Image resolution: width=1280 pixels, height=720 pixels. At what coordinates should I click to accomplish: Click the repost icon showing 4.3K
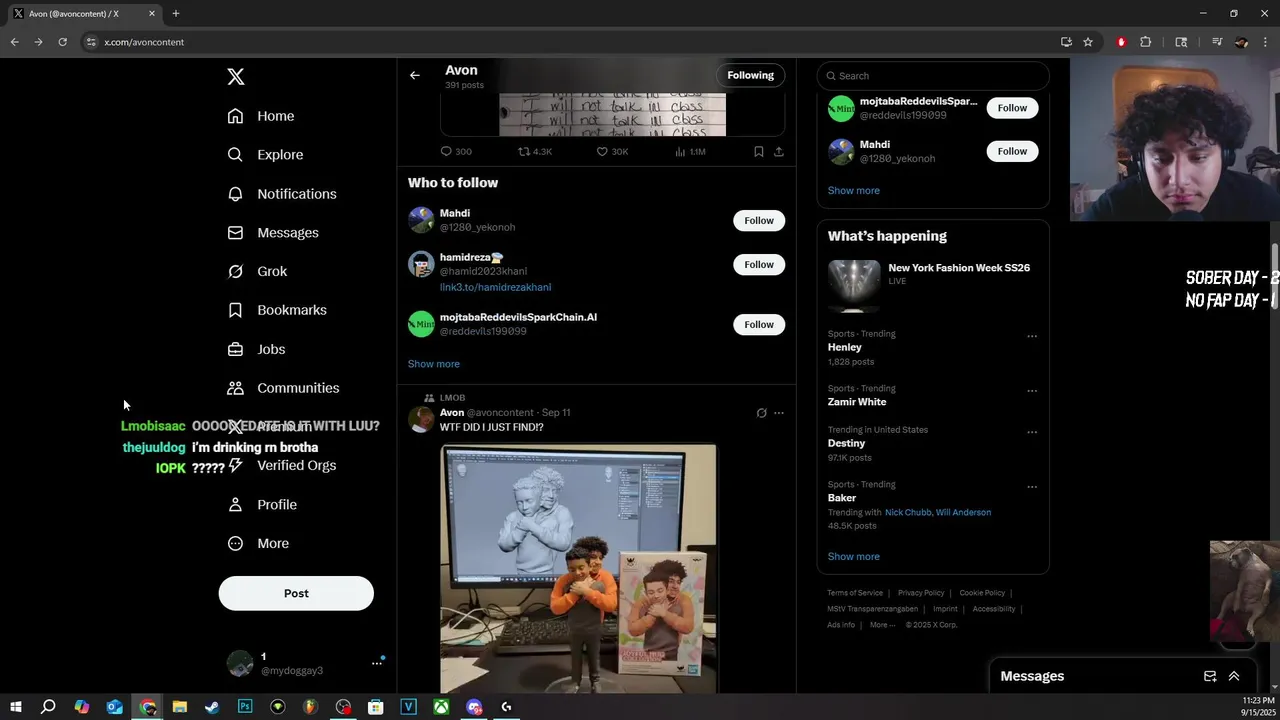coord(524,152)
